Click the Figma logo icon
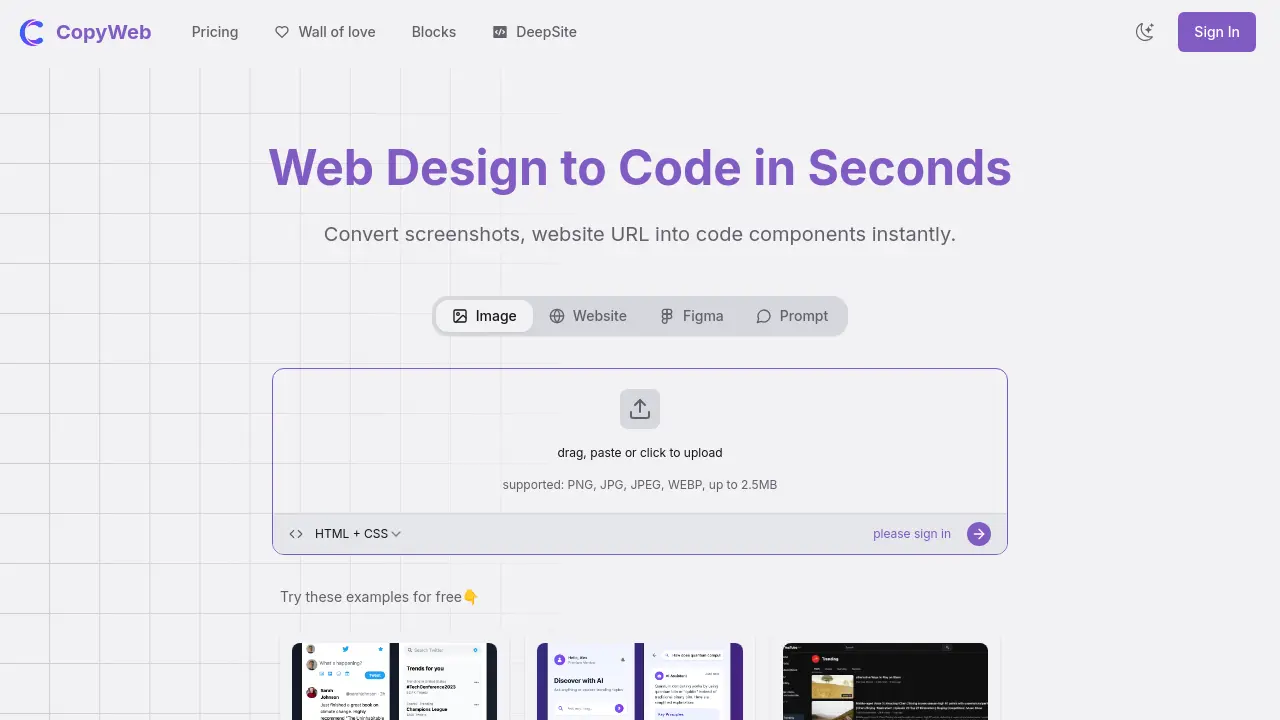Viewport: 1280px width, 720px height. 667,316
